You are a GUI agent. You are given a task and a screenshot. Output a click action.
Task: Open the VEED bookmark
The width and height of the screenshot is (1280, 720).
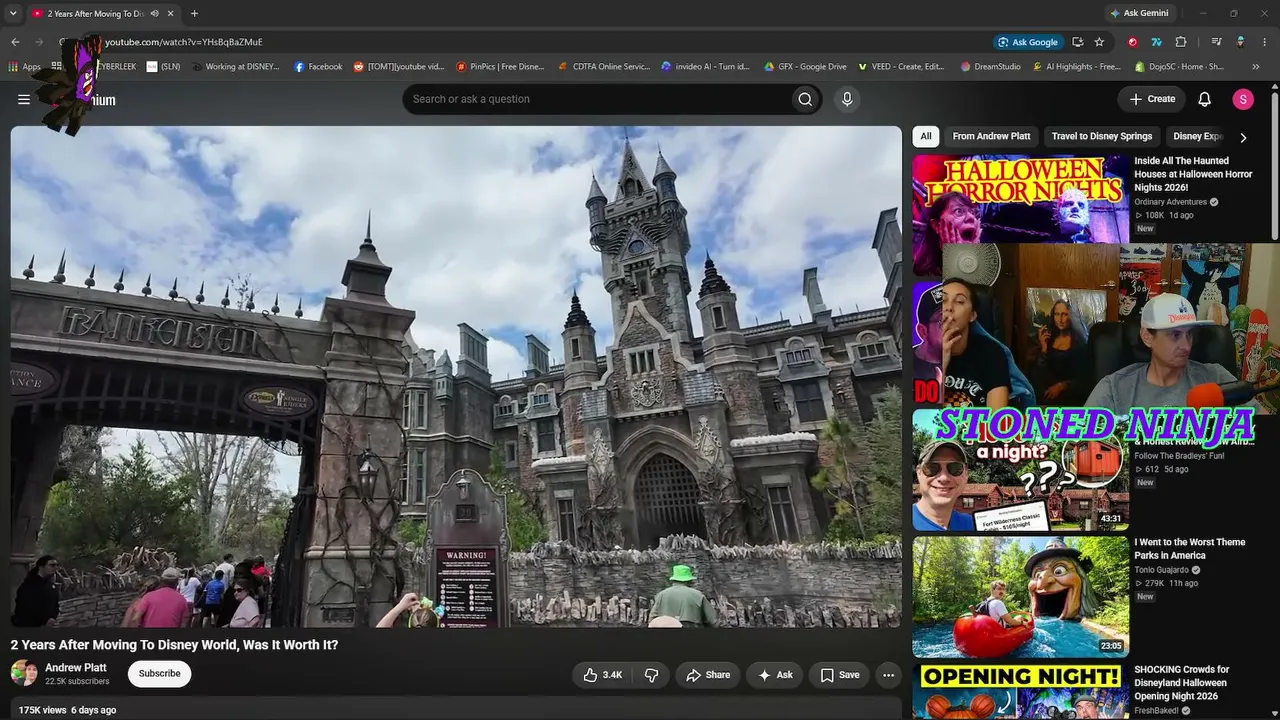click(x=900, y=67)
